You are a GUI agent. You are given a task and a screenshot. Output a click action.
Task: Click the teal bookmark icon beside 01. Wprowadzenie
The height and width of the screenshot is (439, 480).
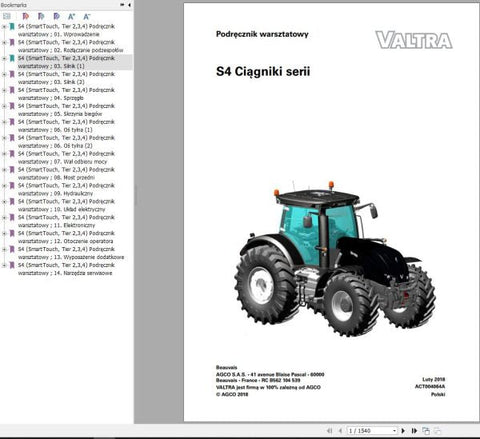pos(12,26)
